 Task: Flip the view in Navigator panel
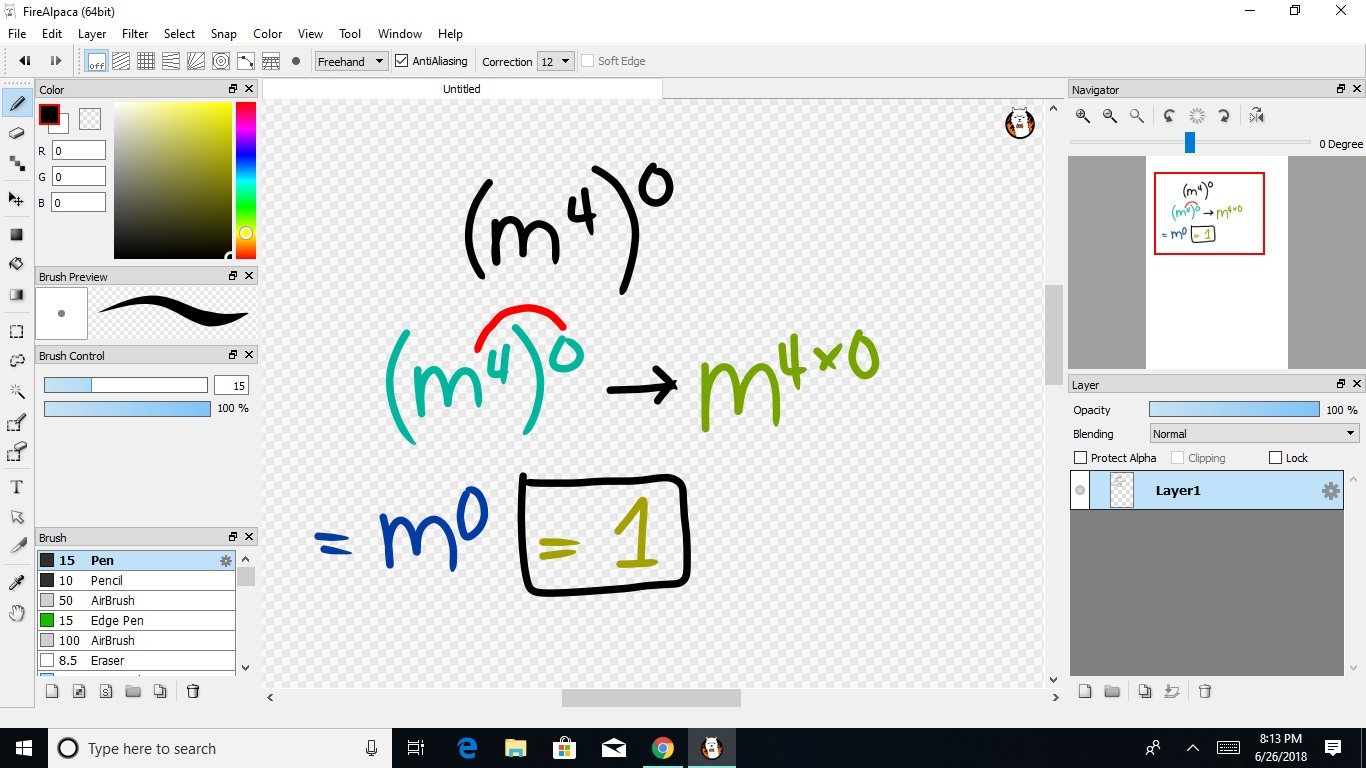click(x=1257, y=116)
